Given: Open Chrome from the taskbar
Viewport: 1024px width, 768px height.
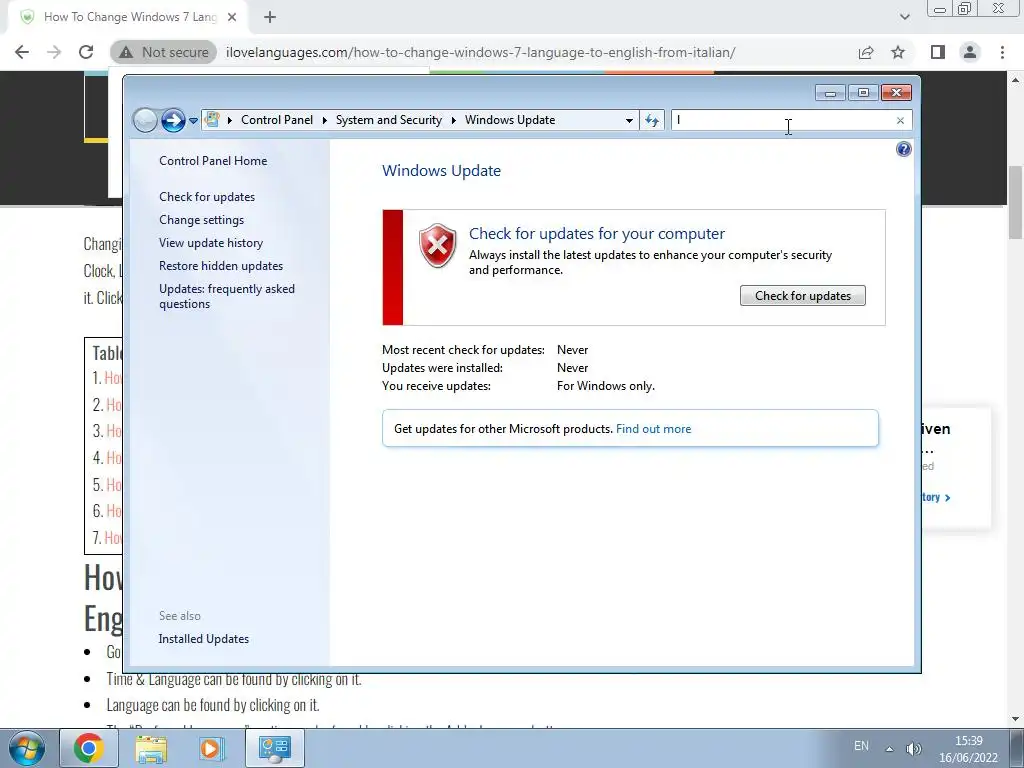Looking at the screenshot, I should tap(89, 748).
